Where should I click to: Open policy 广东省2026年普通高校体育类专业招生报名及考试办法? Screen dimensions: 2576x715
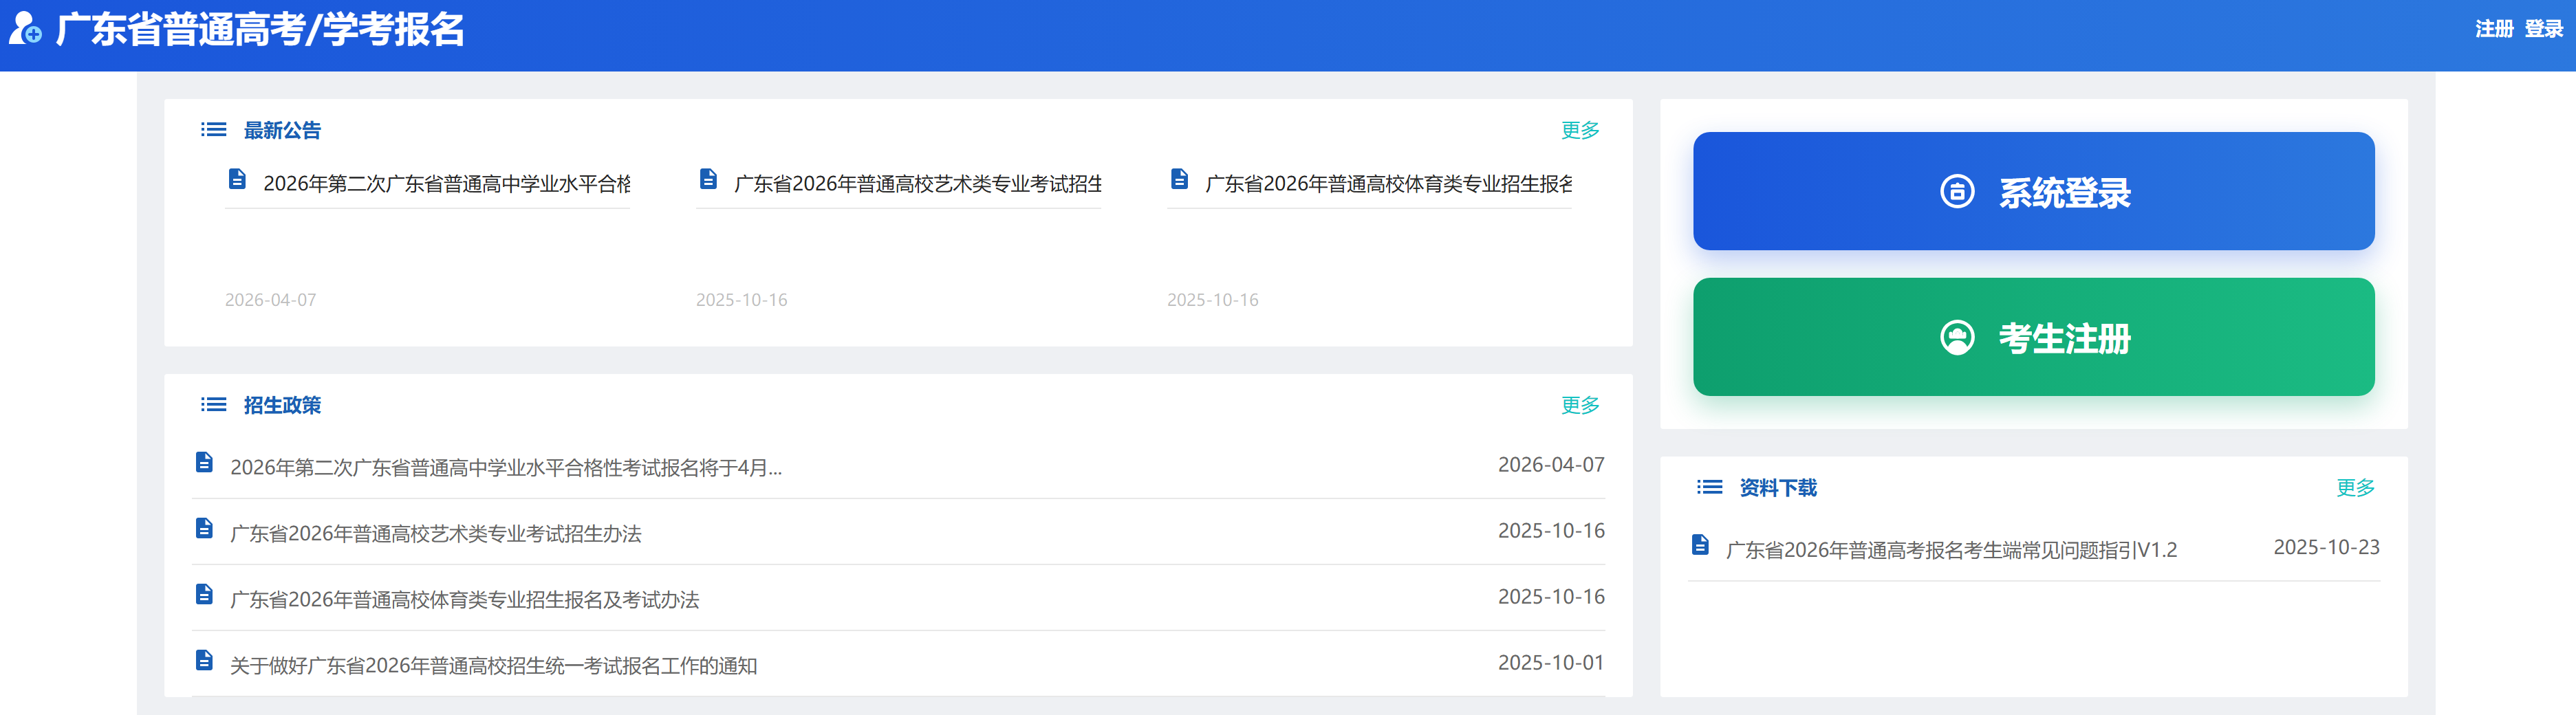(x=464, y=600)
